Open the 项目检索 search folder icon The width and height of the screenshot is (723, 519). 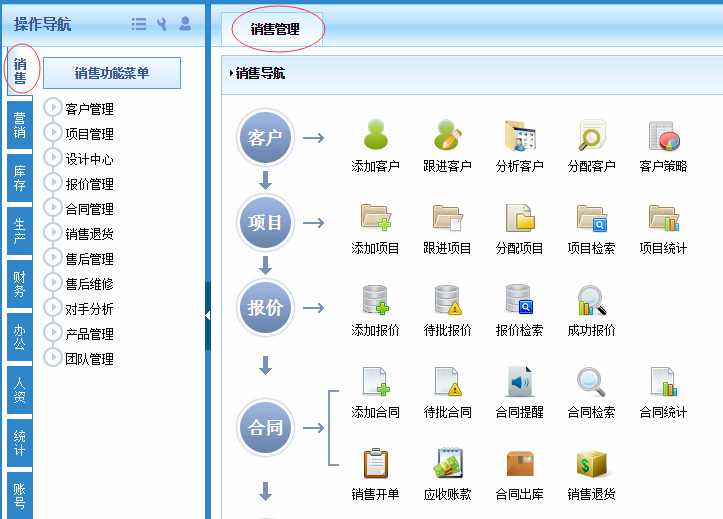click(x=592, y=217)
